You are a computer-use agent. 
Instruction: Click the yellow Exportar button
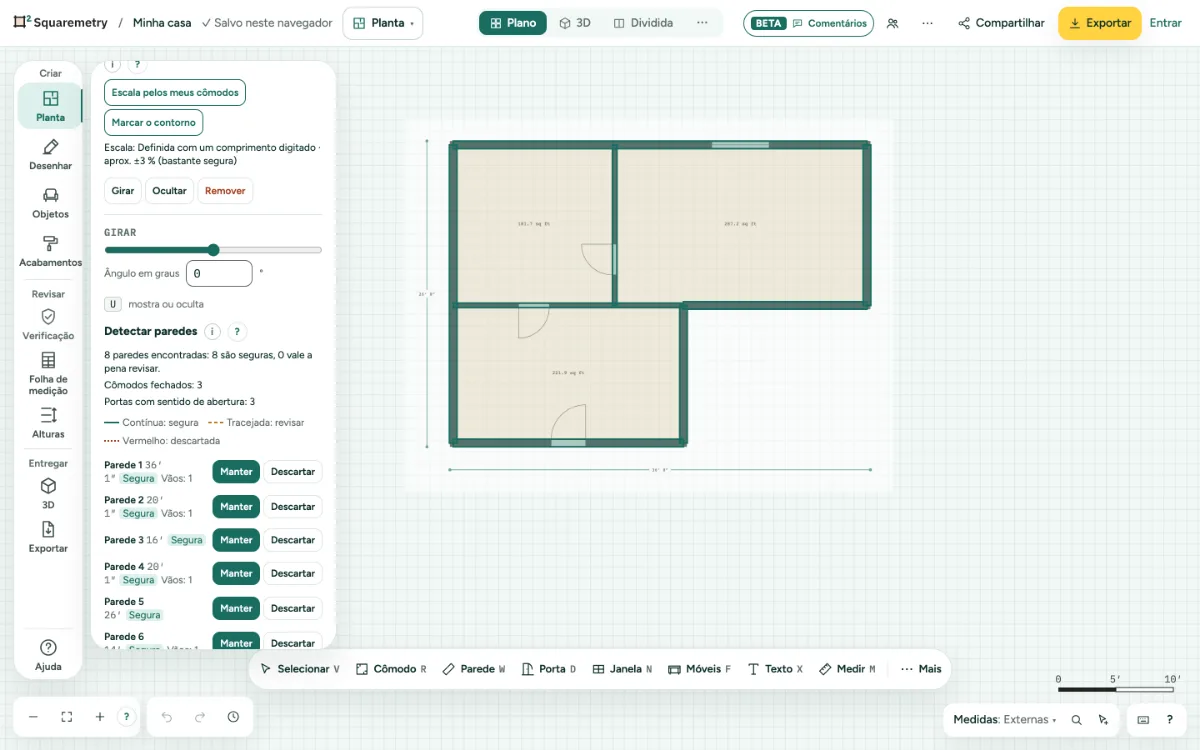click(1099, 23)
